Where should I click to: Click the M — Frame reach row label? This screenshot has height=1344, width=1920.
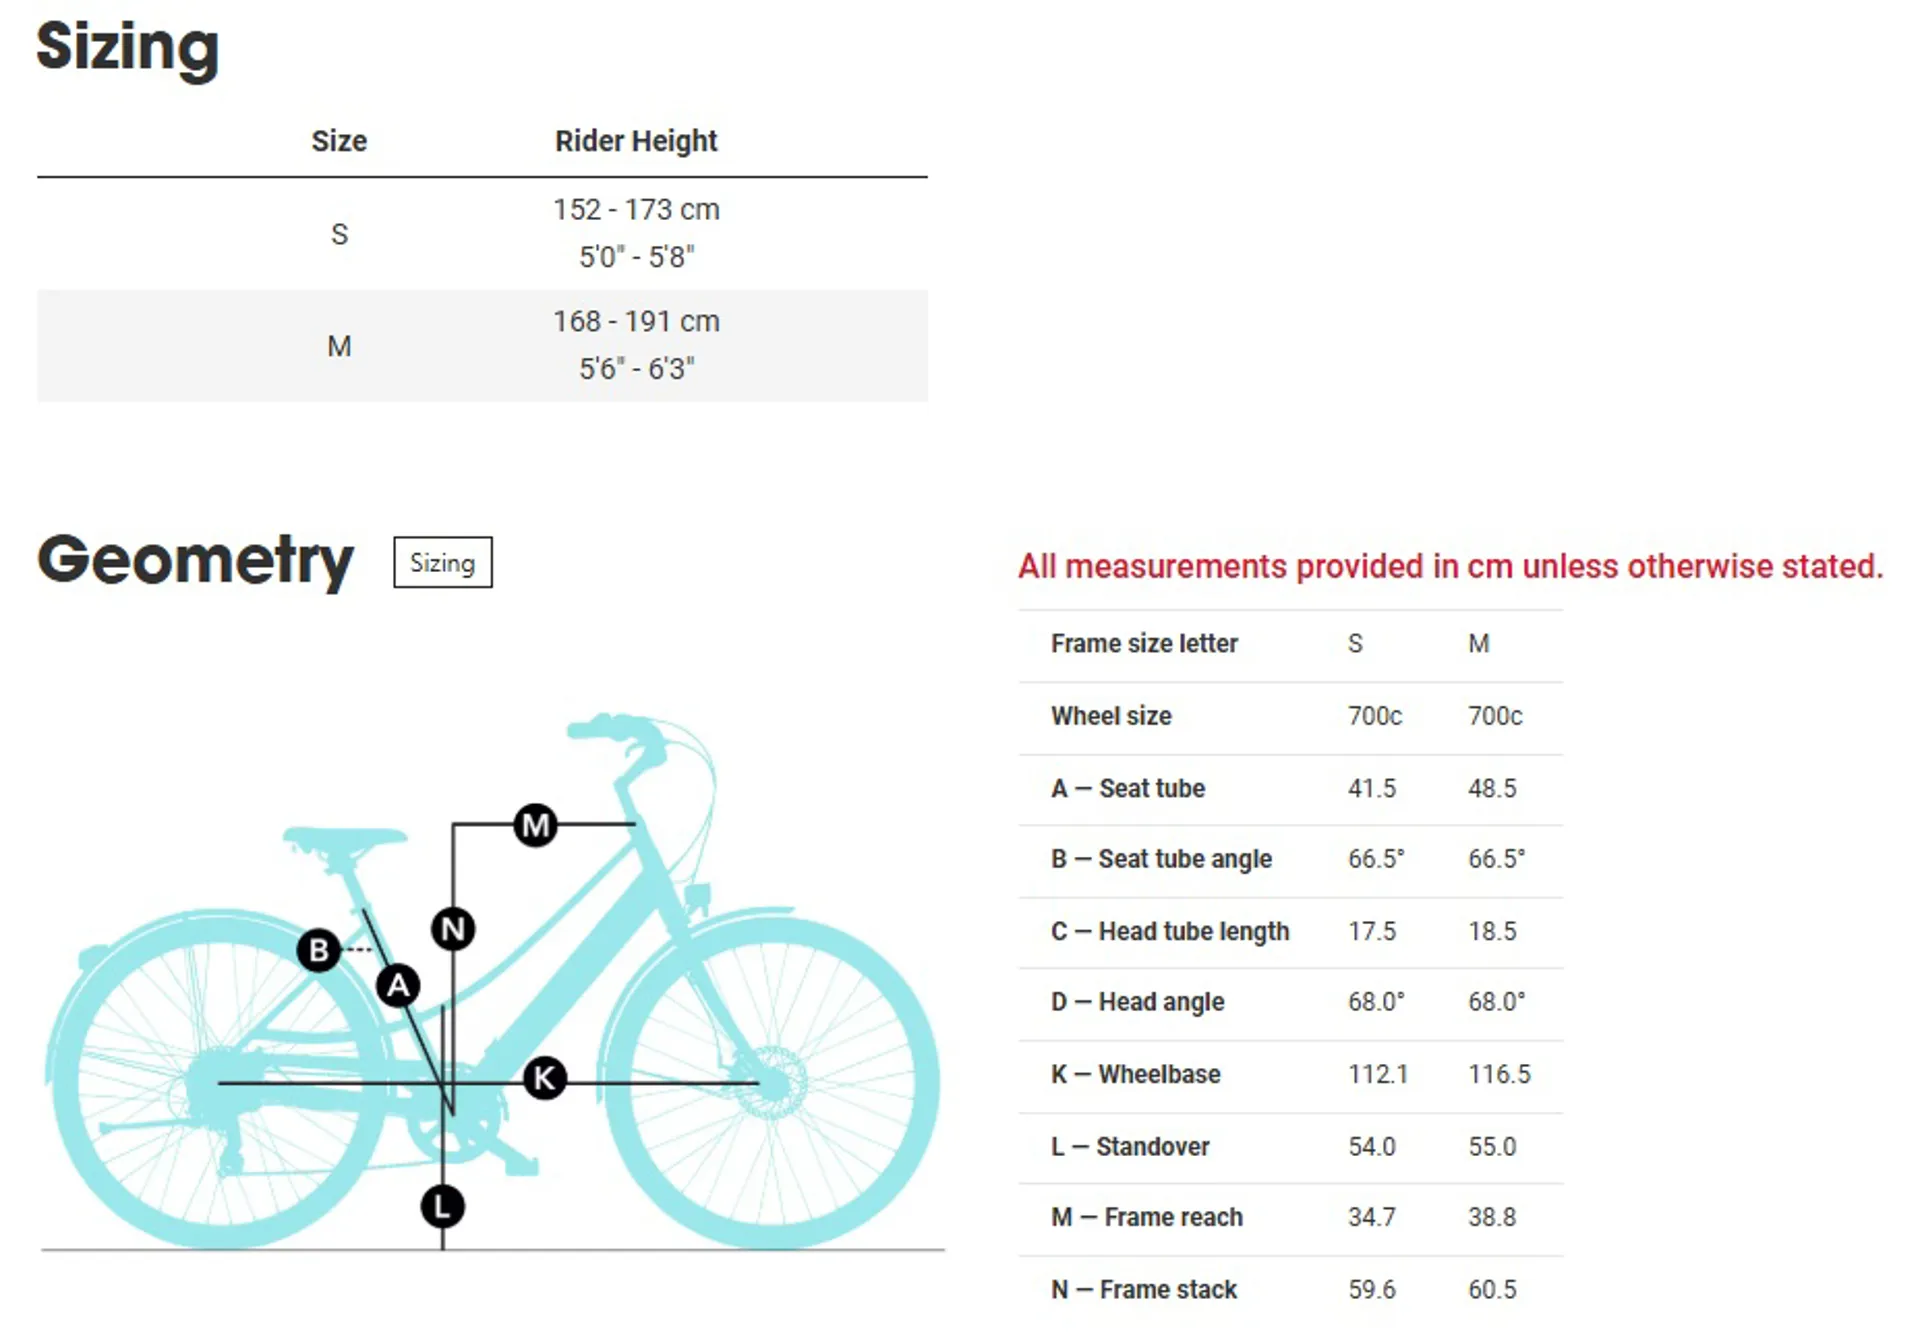tap(1146, 1218)
